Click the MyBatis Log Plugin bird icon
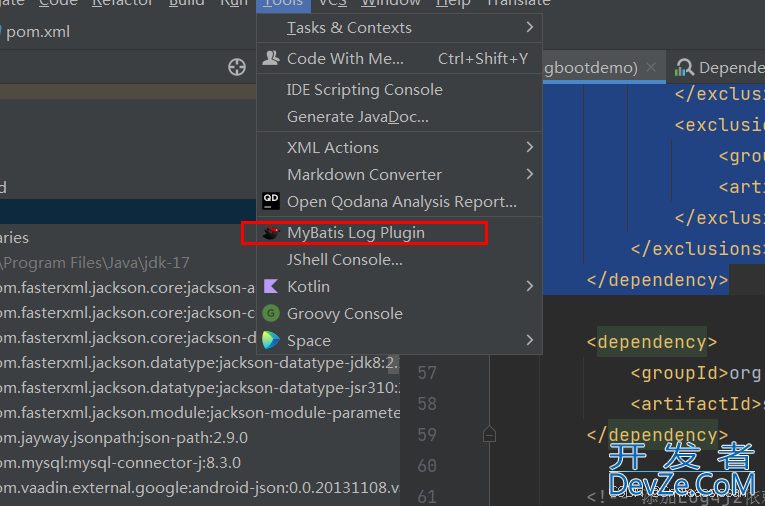 pos(271,233)
